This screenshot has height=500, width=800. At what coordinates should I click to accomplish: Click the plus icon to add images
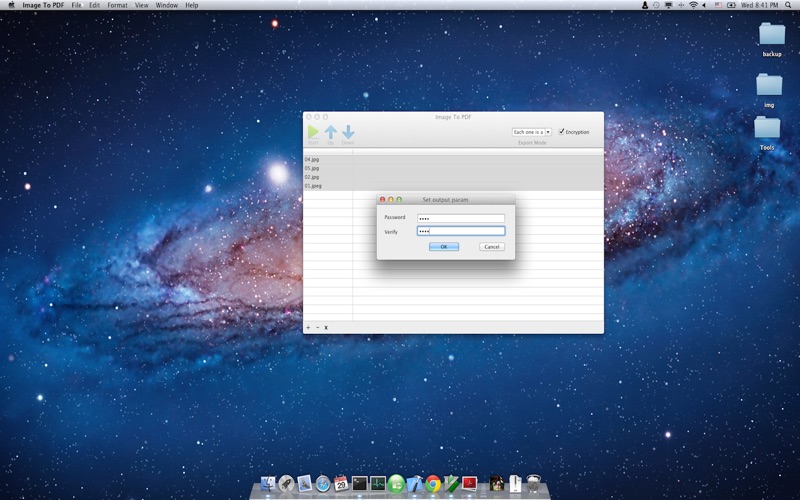point(308,327)
